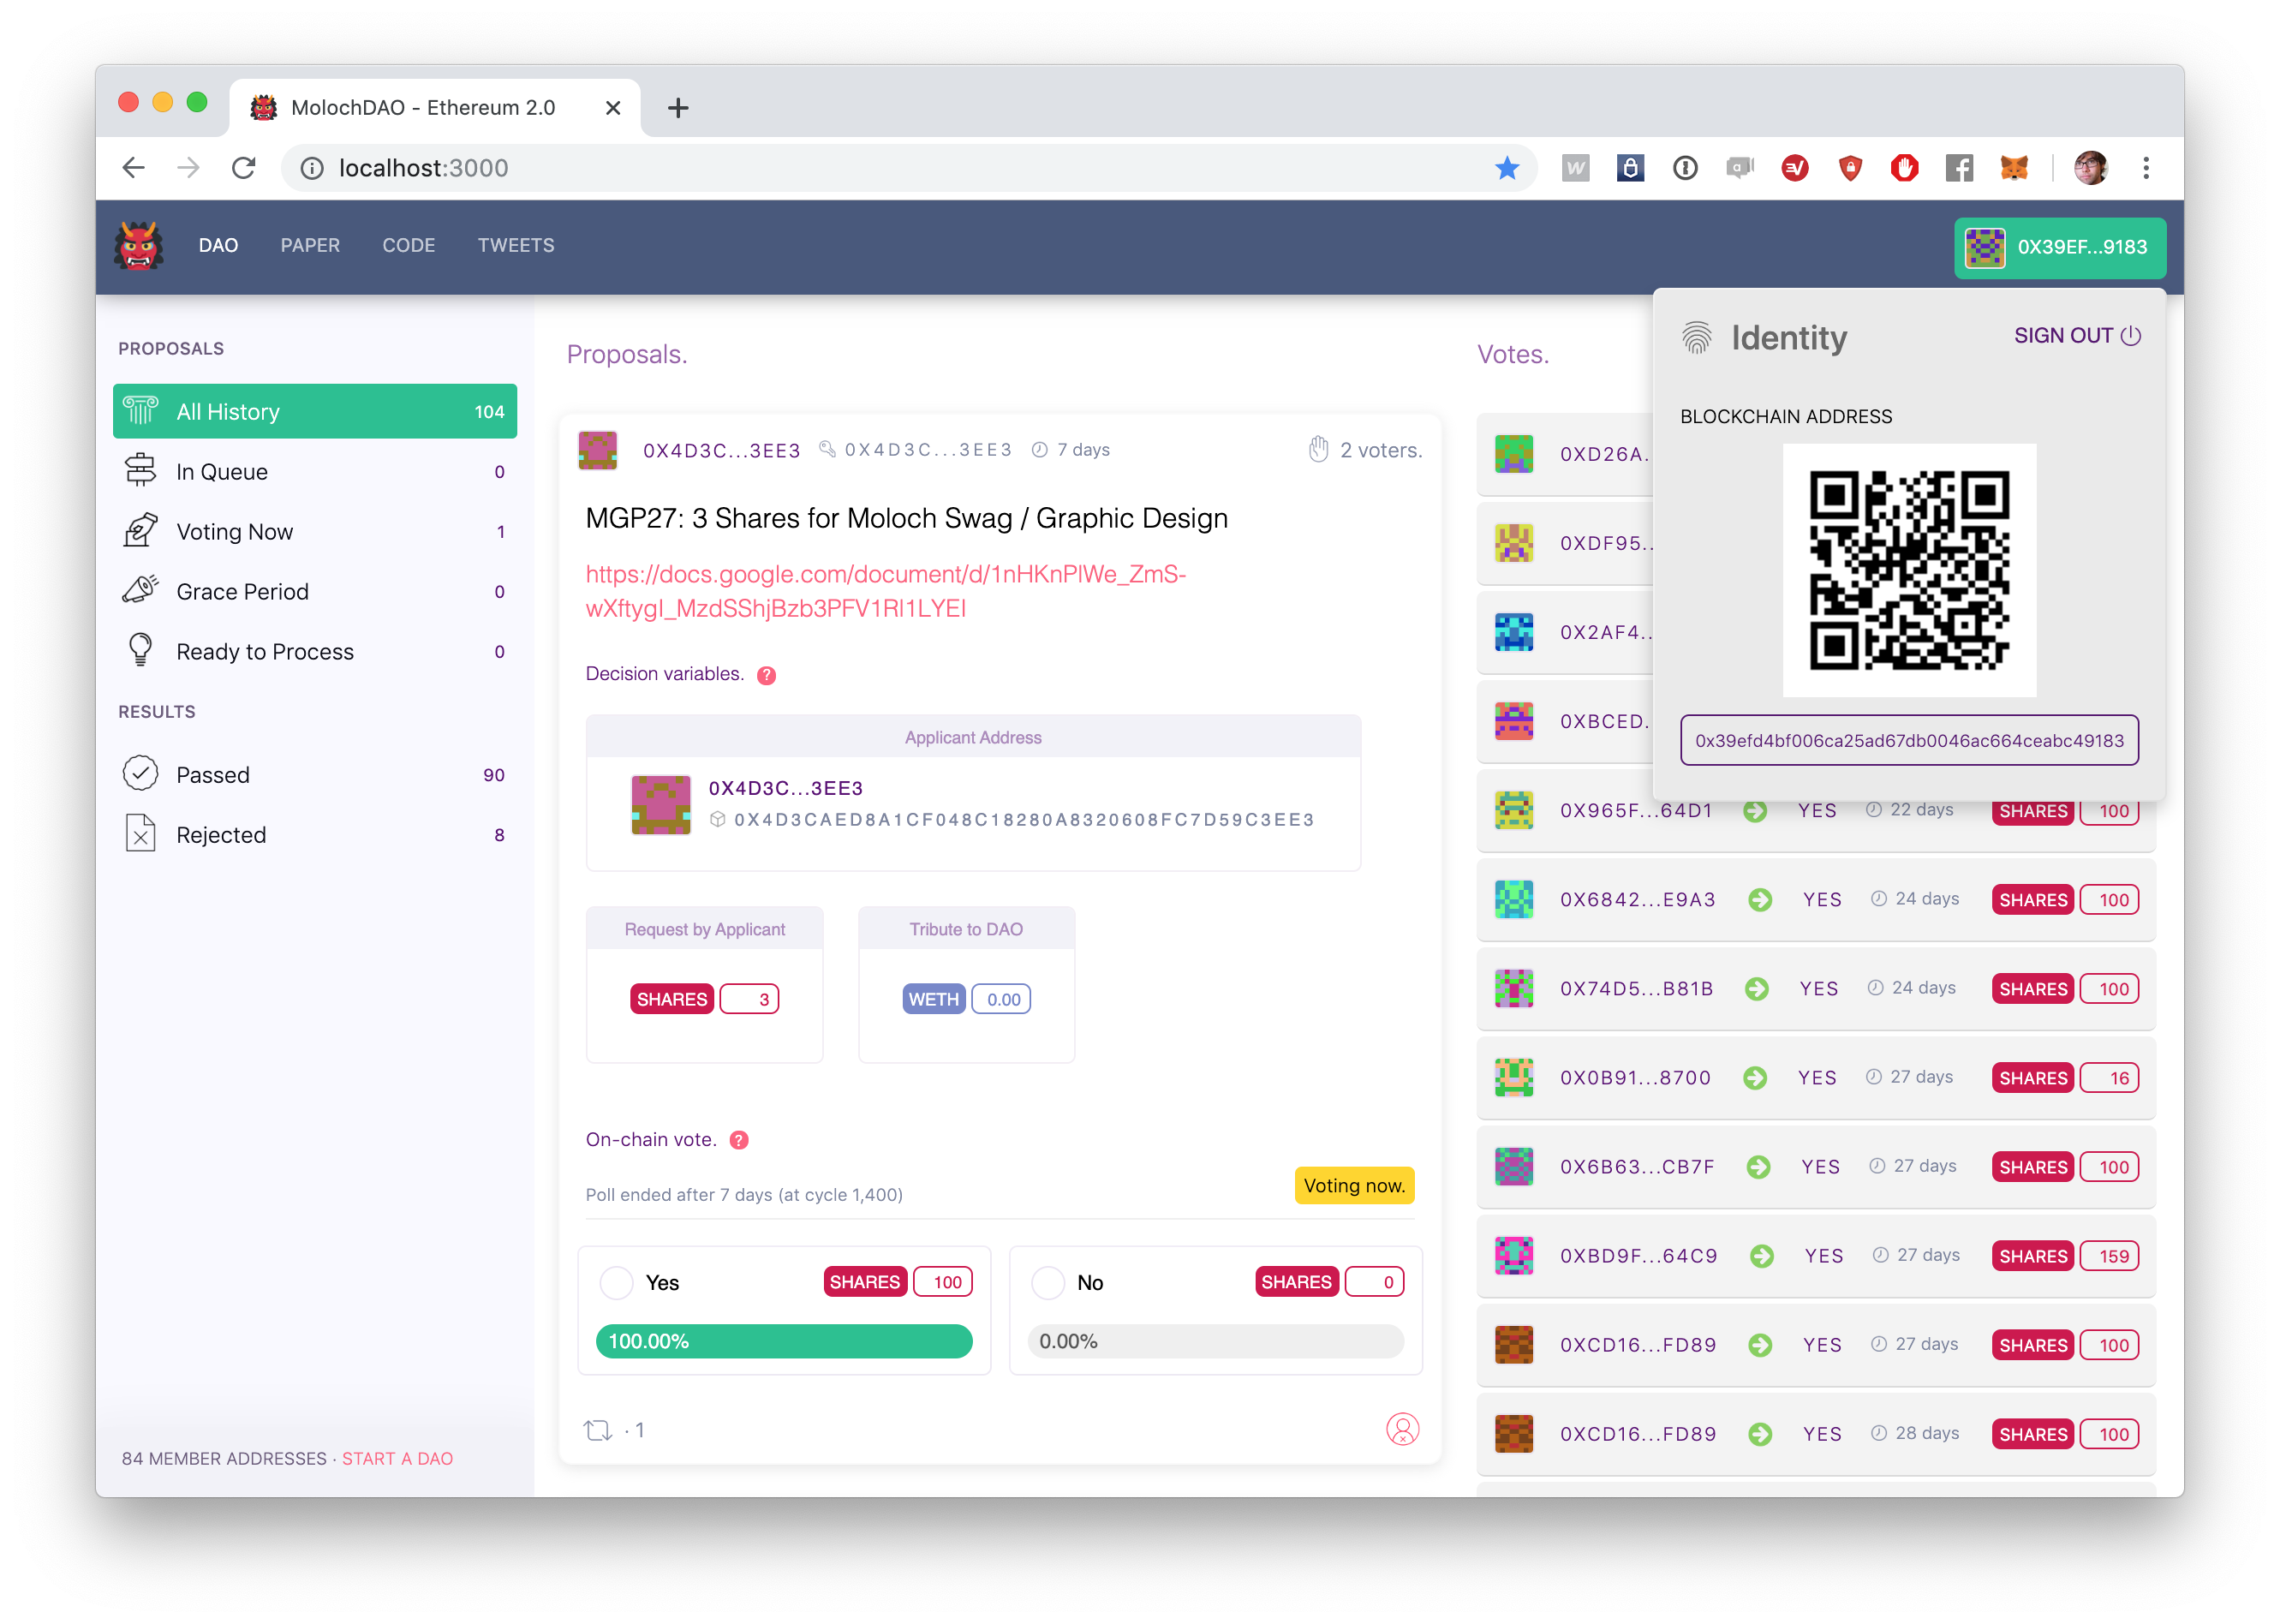The width and height of the screenshot is (2280, 1624).
Task: Open Chrome three-dot menu
Action: (x=2146, y=168)
